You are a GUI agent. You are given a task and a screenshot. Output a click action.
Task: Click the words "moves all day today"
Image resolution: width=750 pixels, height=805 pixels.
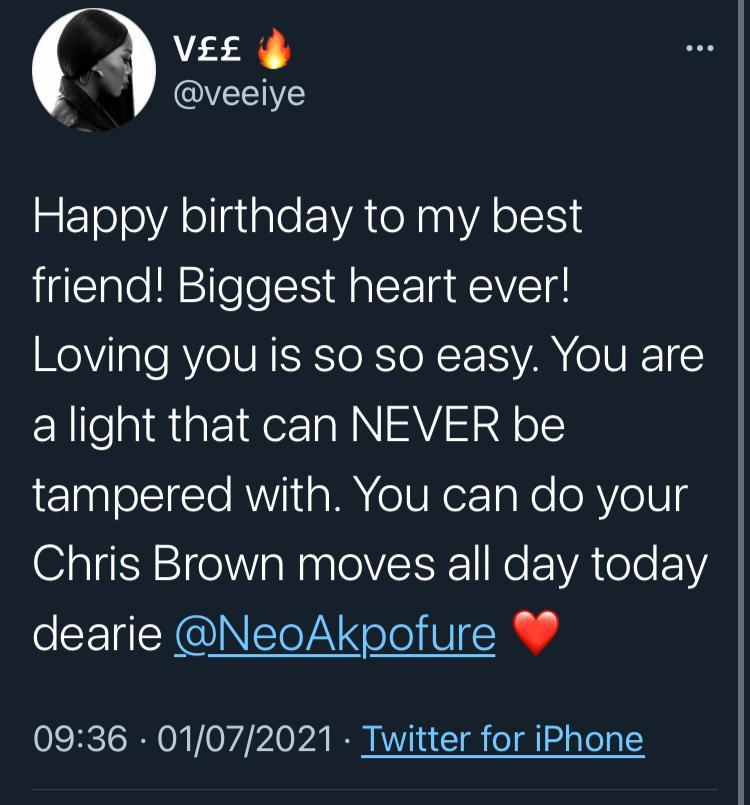coord(521,565)
